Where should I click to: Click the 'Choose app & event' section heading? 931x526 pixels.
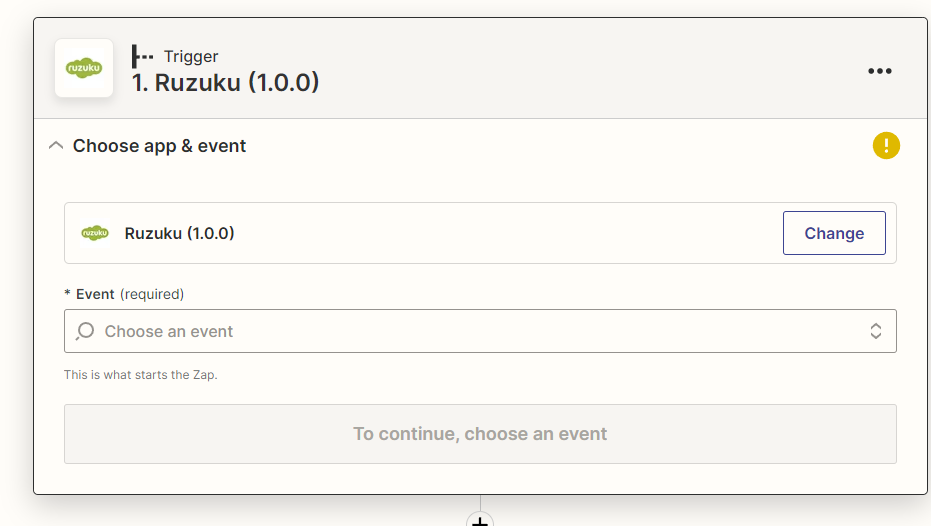[x=159, y=146]
